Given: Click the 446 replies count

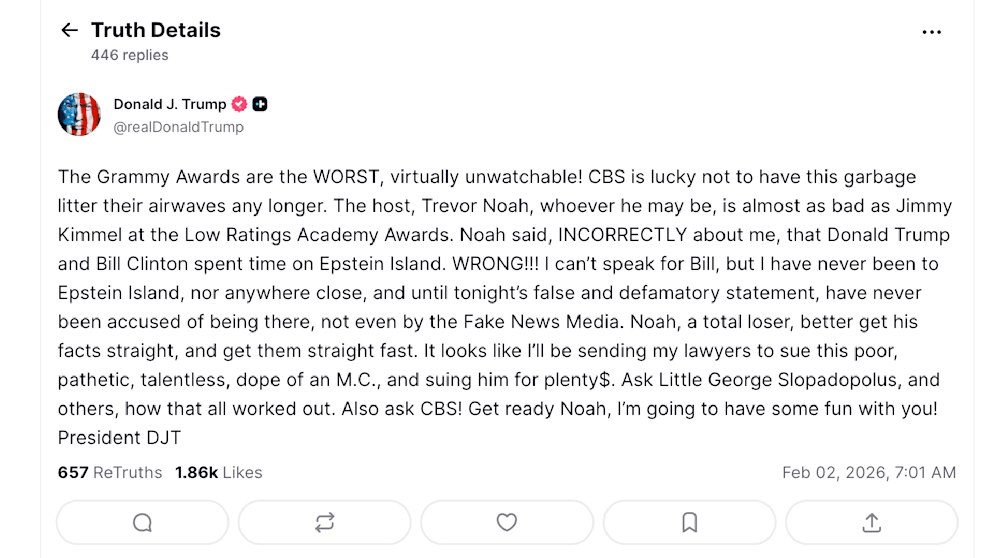Looking at the screenshot, I should click(130, 55).
